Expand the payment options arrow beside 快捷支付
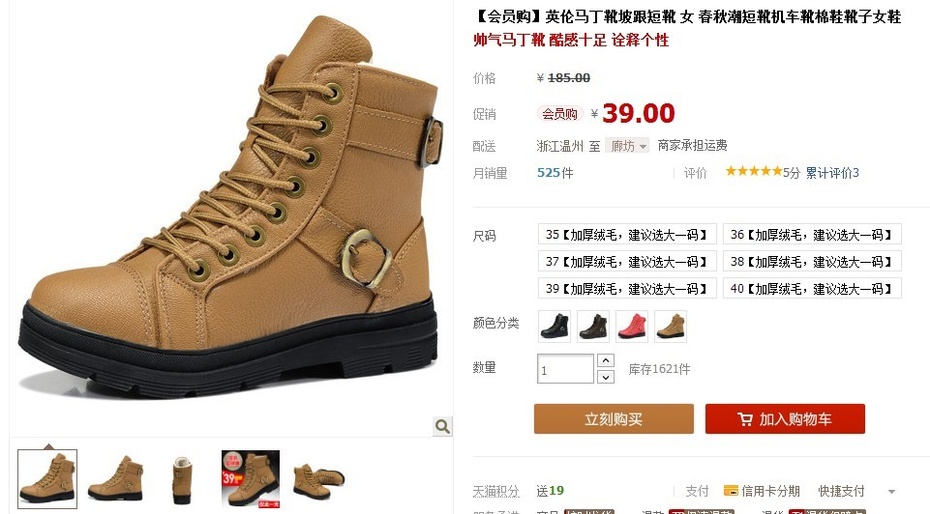The width and height of the screenshot is (930, 514). click(891, 491)
